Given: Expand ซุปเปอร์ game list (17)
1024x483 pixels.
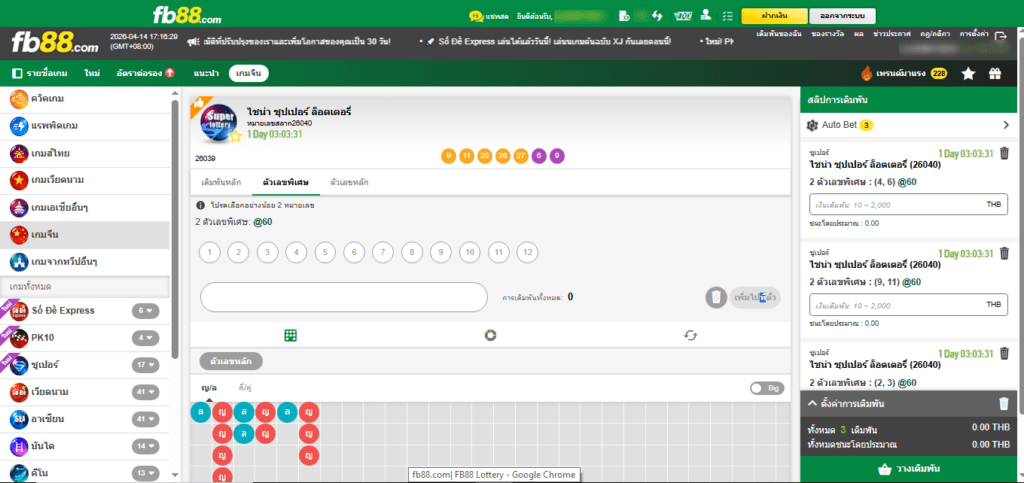Looking at the screenshot, I should click(146, 364).
